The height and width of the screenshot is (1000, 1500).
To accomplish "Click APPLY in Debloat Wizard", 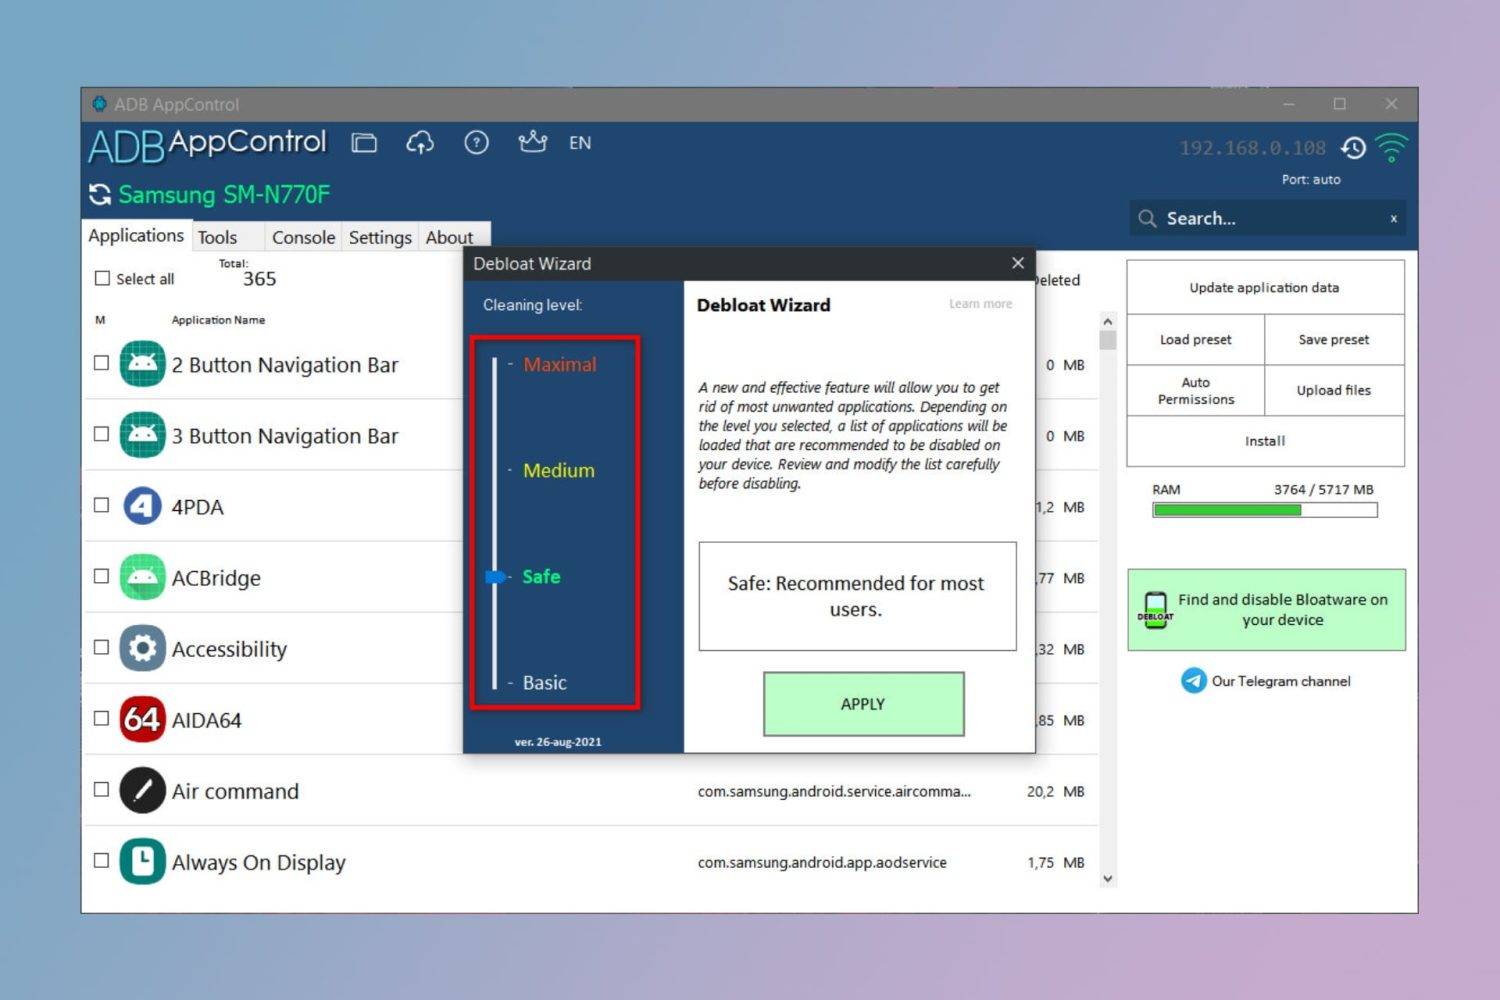I will pos(863,704).
